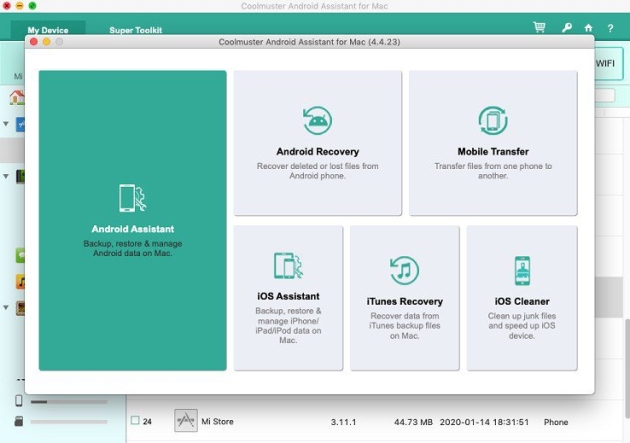Switch to the Super Toolkit tab
Image resolution: width=630 pixels, height=443 pixels.
click(136, 30)
